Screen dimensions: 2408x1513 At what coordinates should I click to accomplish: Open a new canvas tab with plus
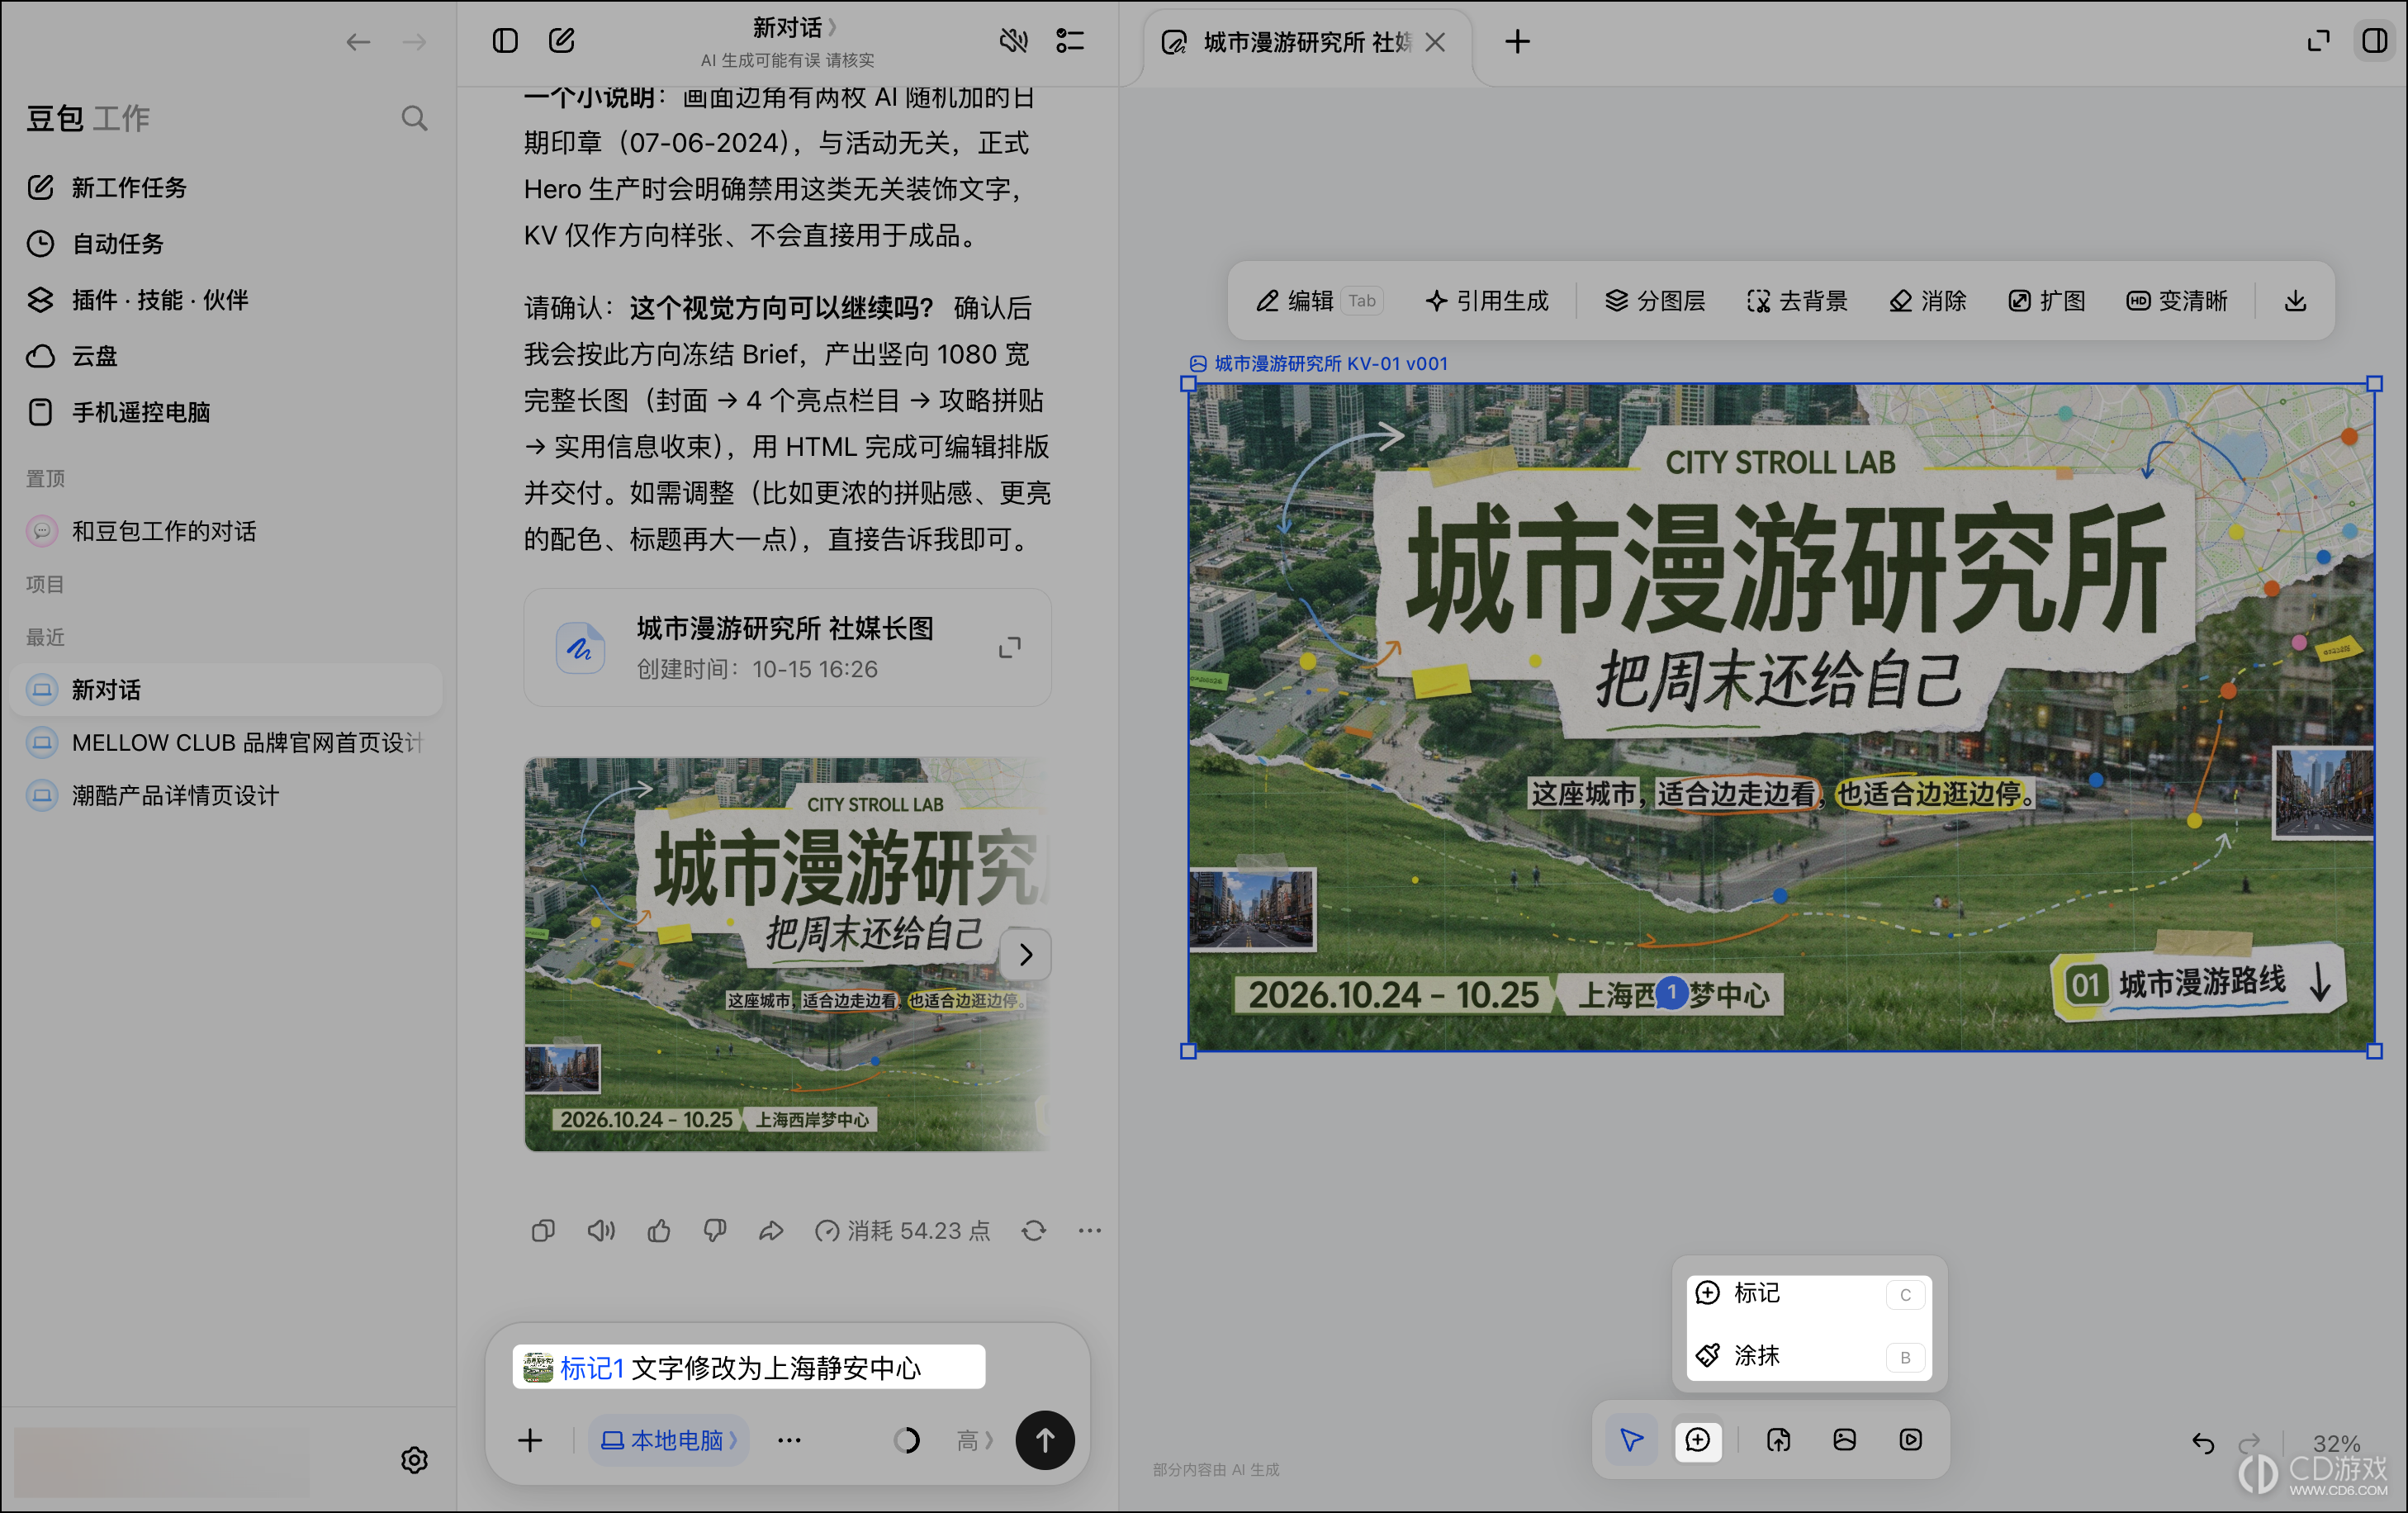tap(1517, 42)
